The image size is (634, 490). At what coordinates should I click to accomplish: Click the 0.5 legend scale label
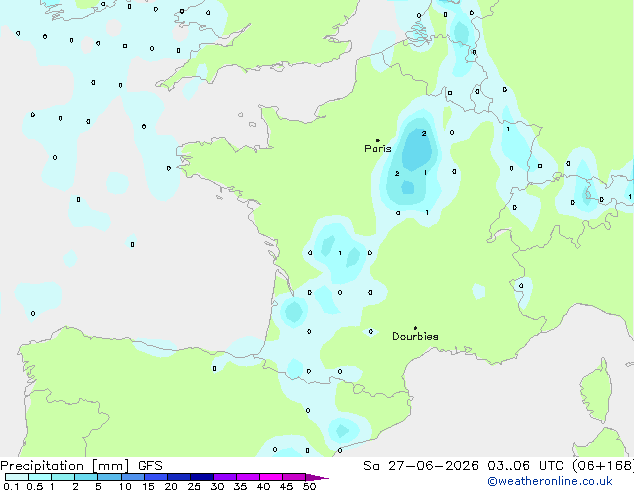(x=34, y=486)
